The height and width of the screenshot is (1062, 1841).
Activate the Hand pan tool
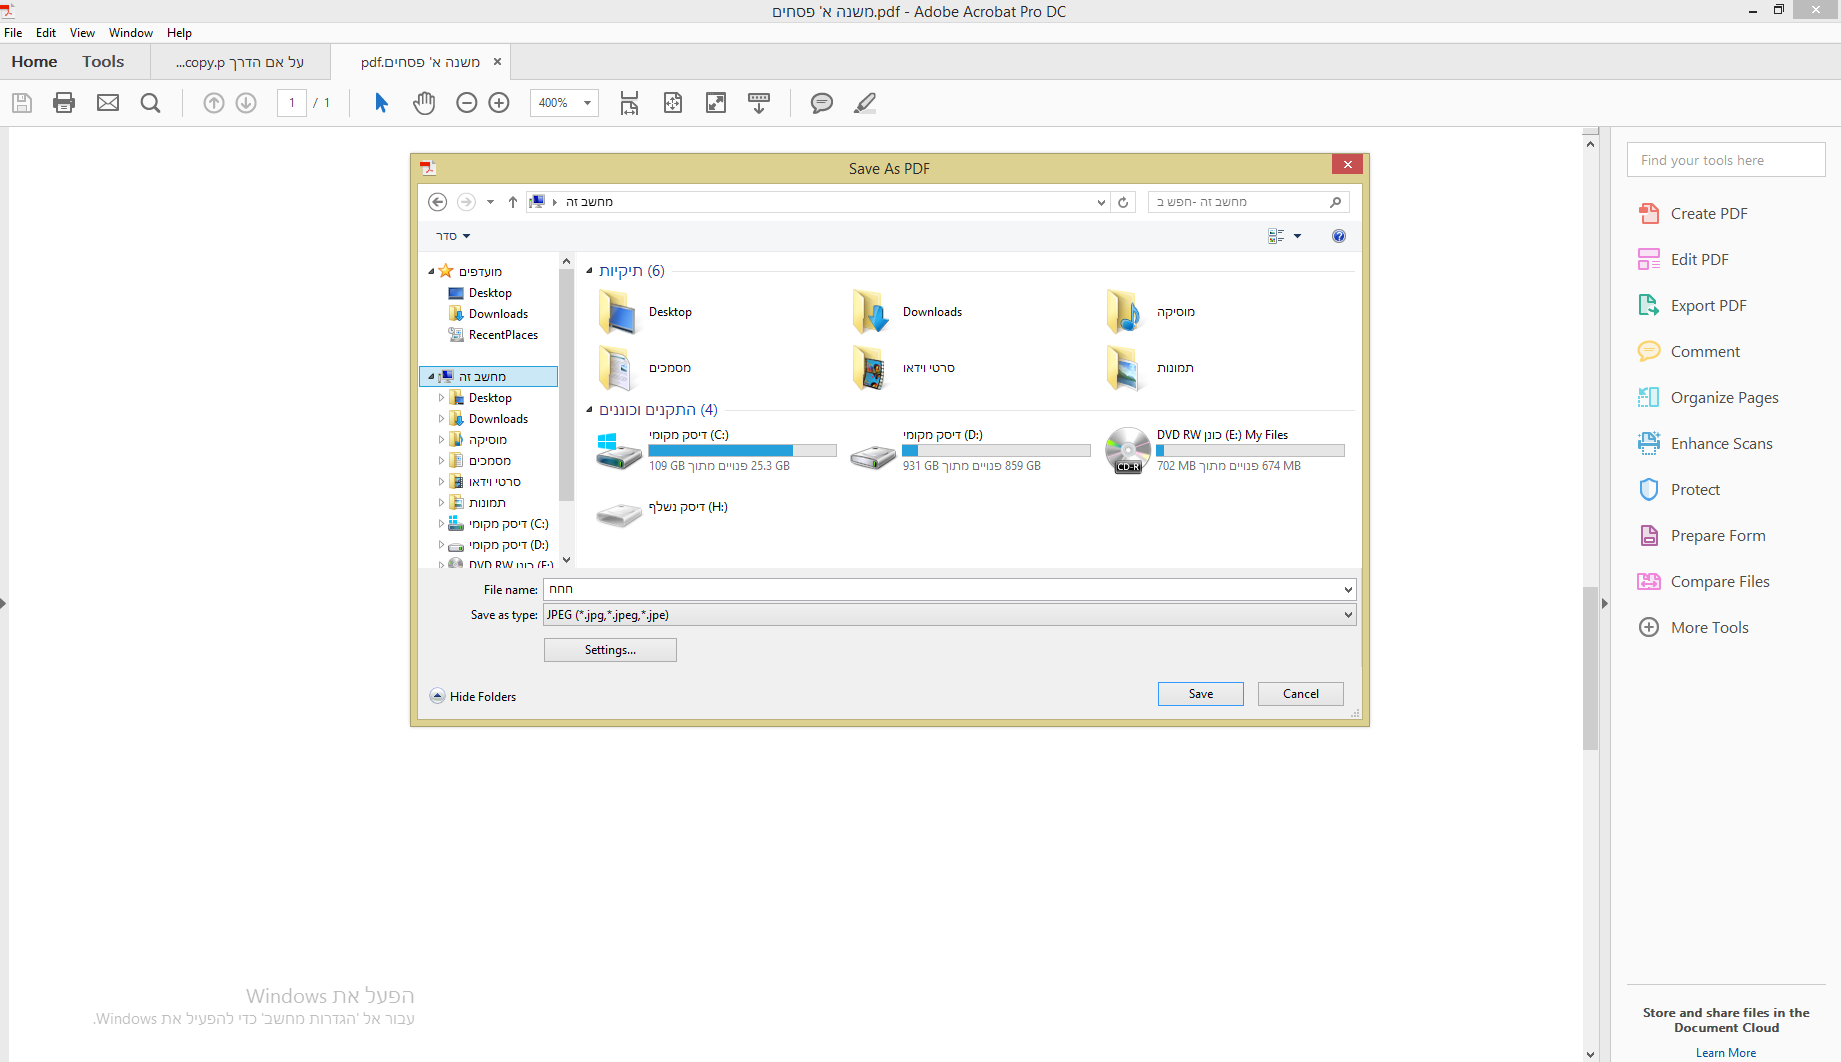(424, 103)
